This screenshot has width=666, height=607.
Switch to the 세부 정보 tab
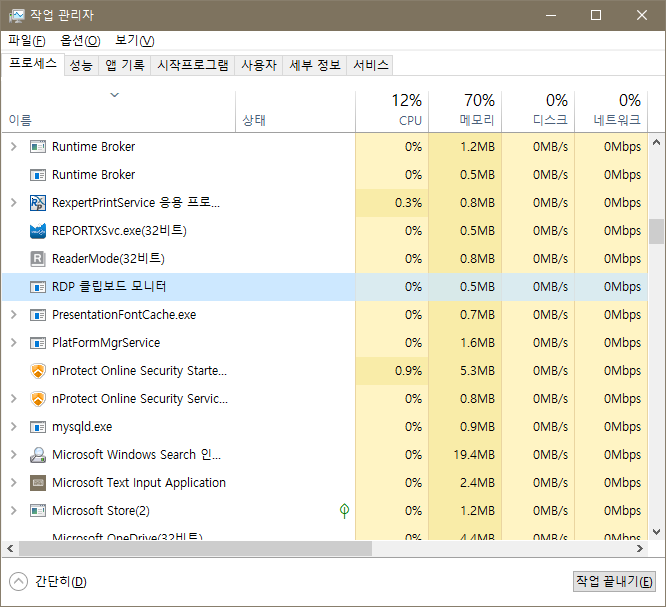(x=315, y=65)
